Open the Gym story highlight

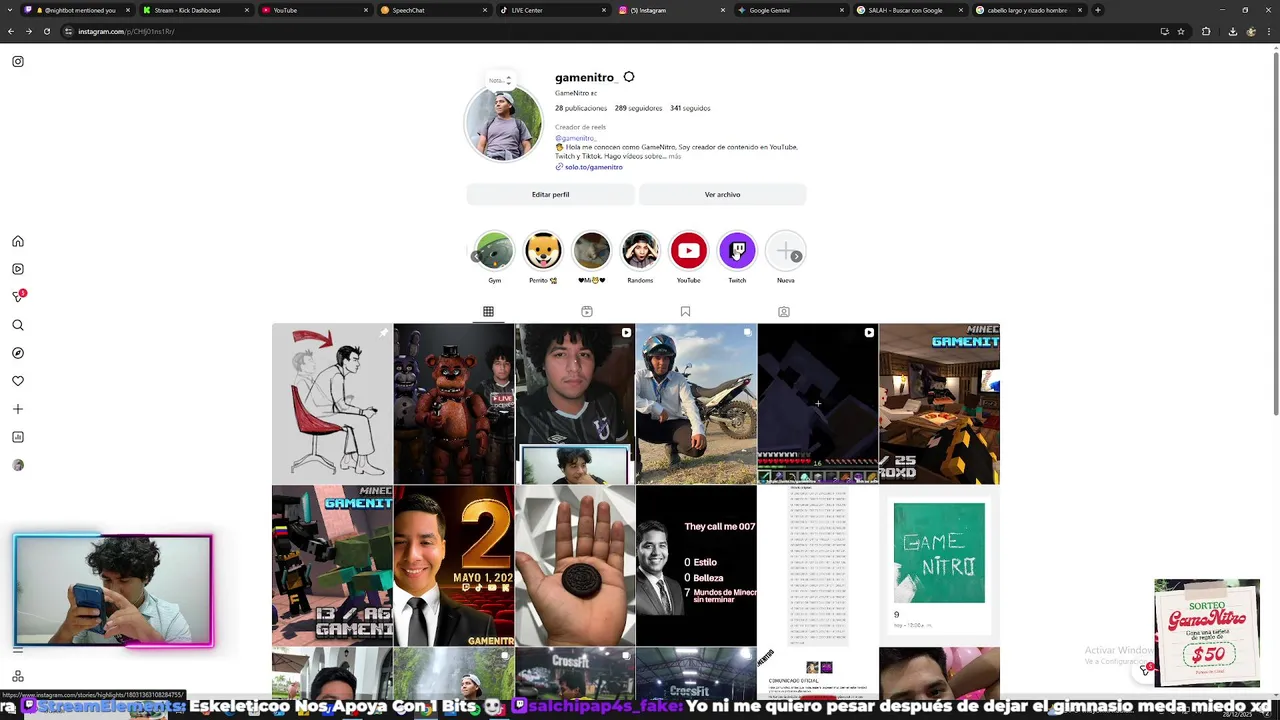494,251
